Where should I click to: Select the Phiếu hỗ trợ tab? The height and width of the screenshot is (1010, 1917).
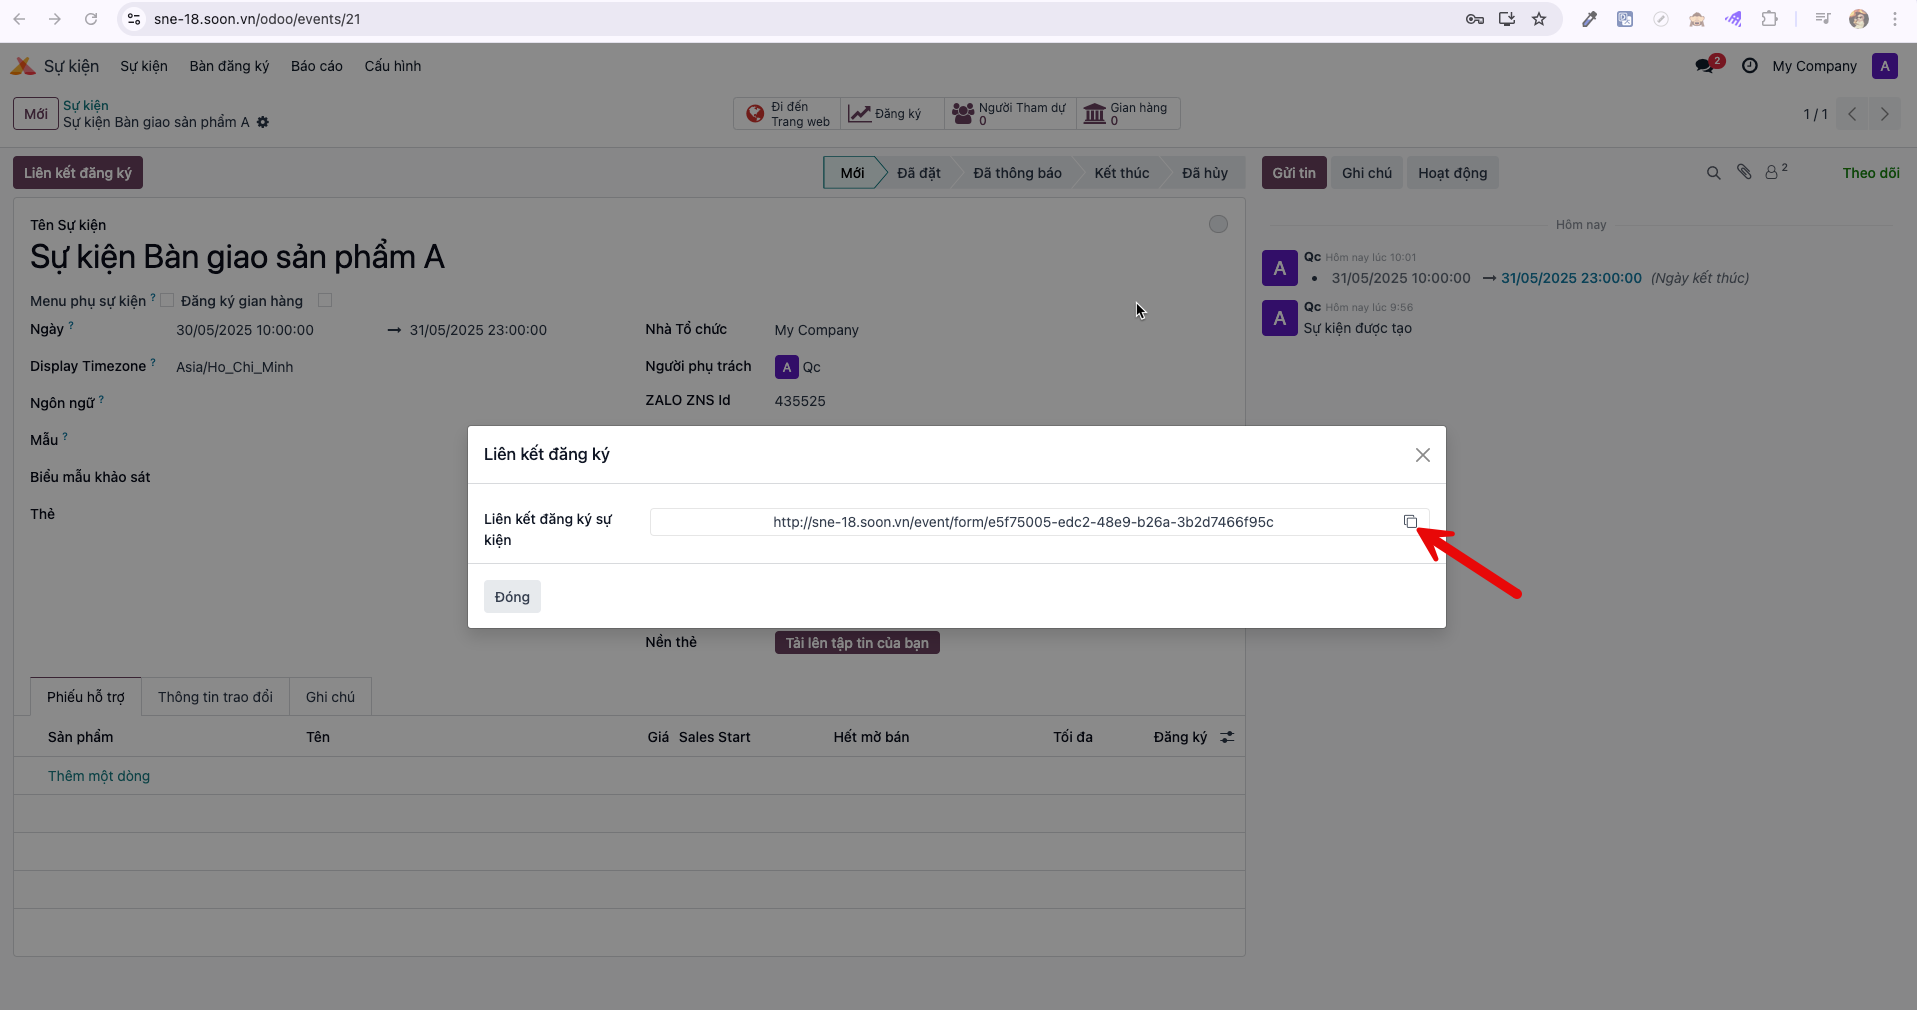pyautogui.click(x=86, y=697)
